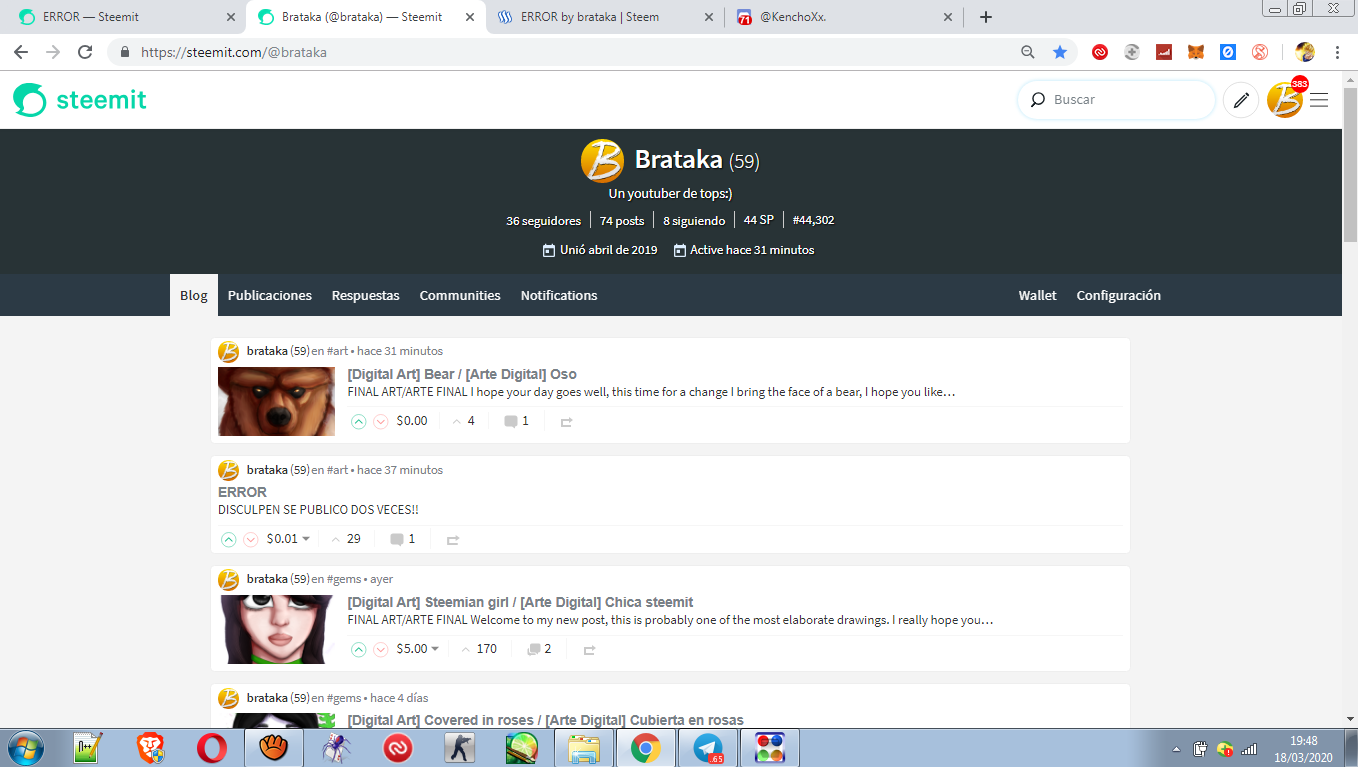This screenshot has height=767, width=1358.
Task: Open the Steemian girl thumbnail image
Action: click(276, 629)
